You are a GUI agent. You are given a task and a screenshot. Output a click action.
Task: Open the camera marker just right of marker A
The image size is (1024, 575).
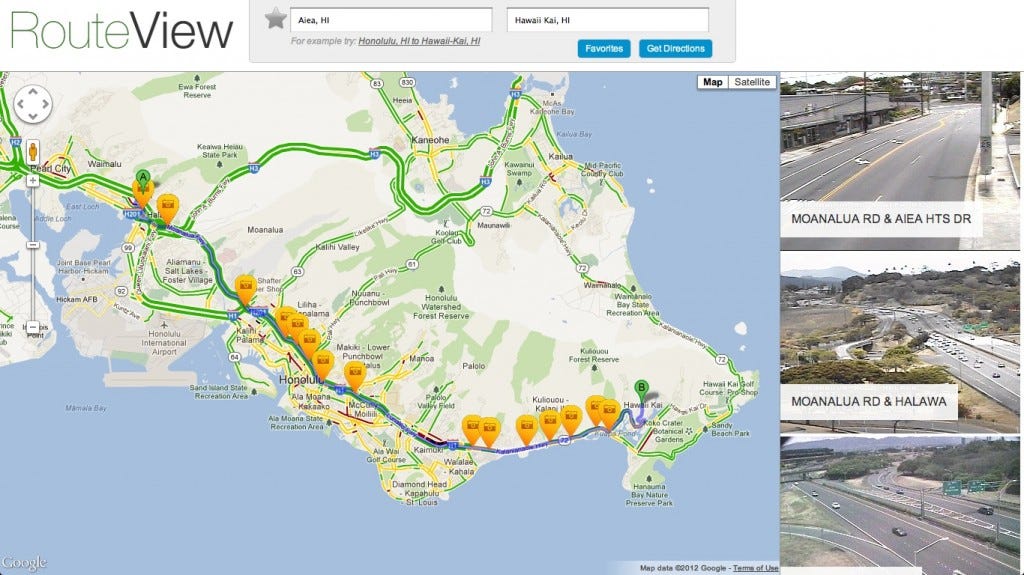pyautogui.click(x=168, y=208)
